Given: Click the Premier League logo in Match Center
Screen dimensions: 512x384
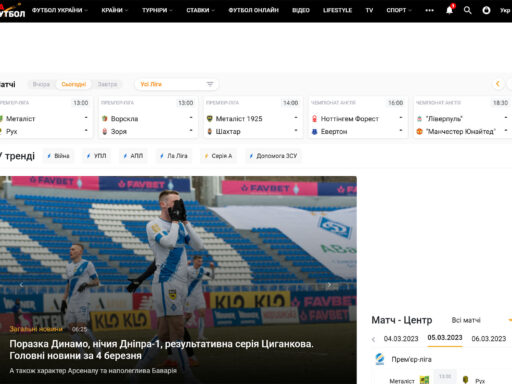Looking at the screenshot, I should [380, 359].
